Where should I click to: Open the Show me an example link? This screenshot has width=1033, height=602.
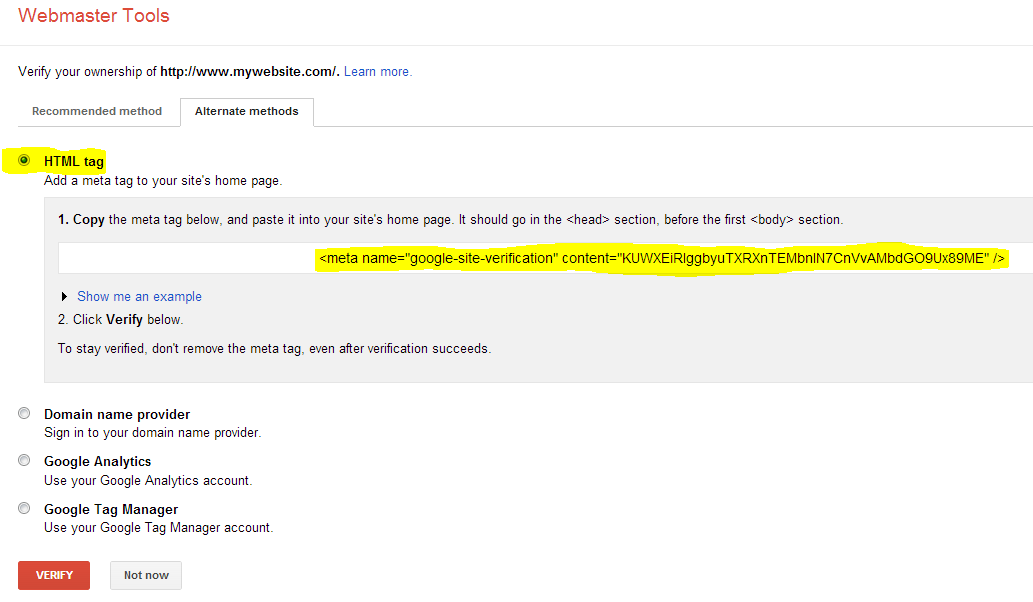coord(139,296)
